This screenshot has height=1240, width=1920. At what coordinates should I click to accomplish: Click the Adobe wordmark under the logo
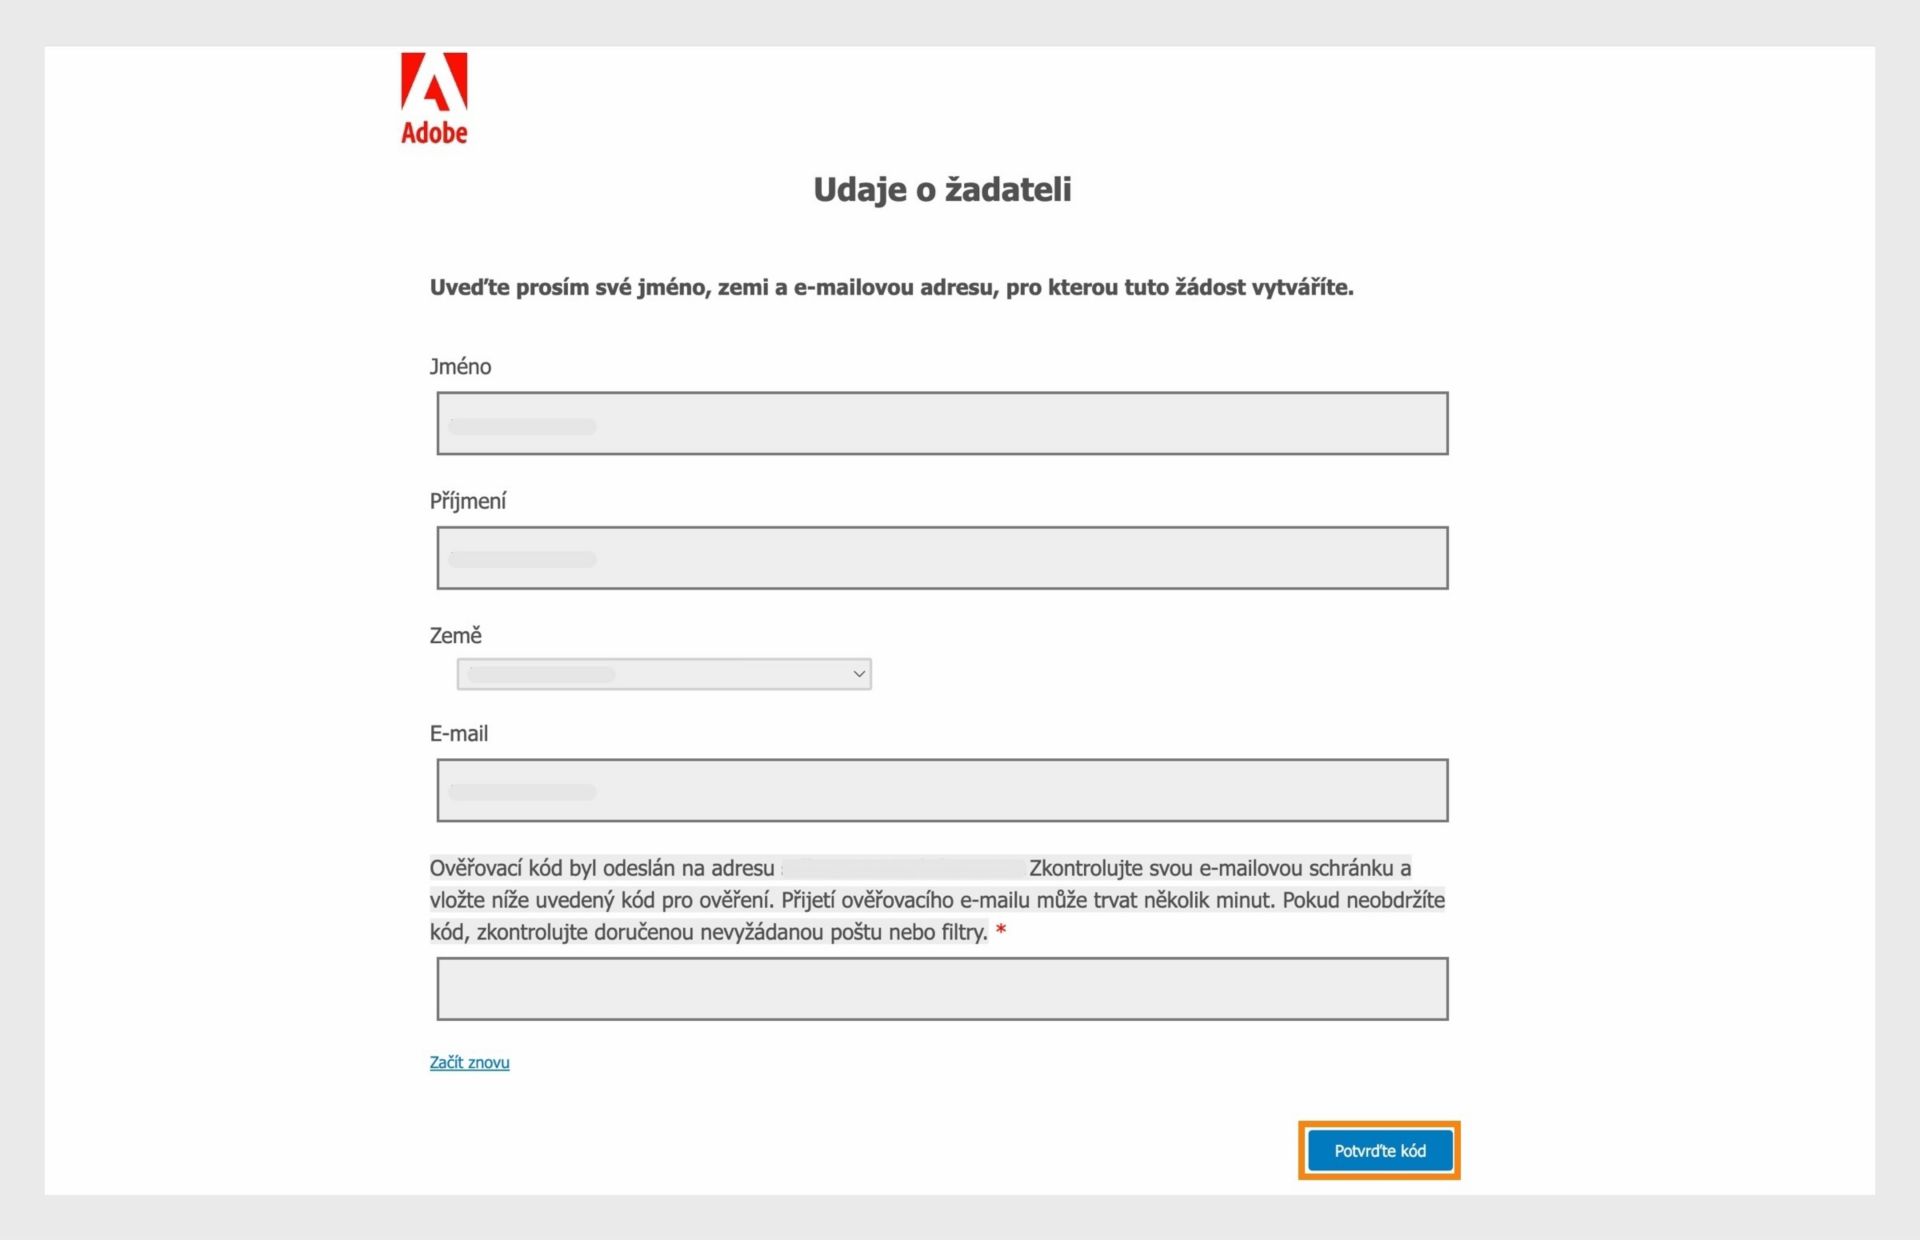coord(434,132)
